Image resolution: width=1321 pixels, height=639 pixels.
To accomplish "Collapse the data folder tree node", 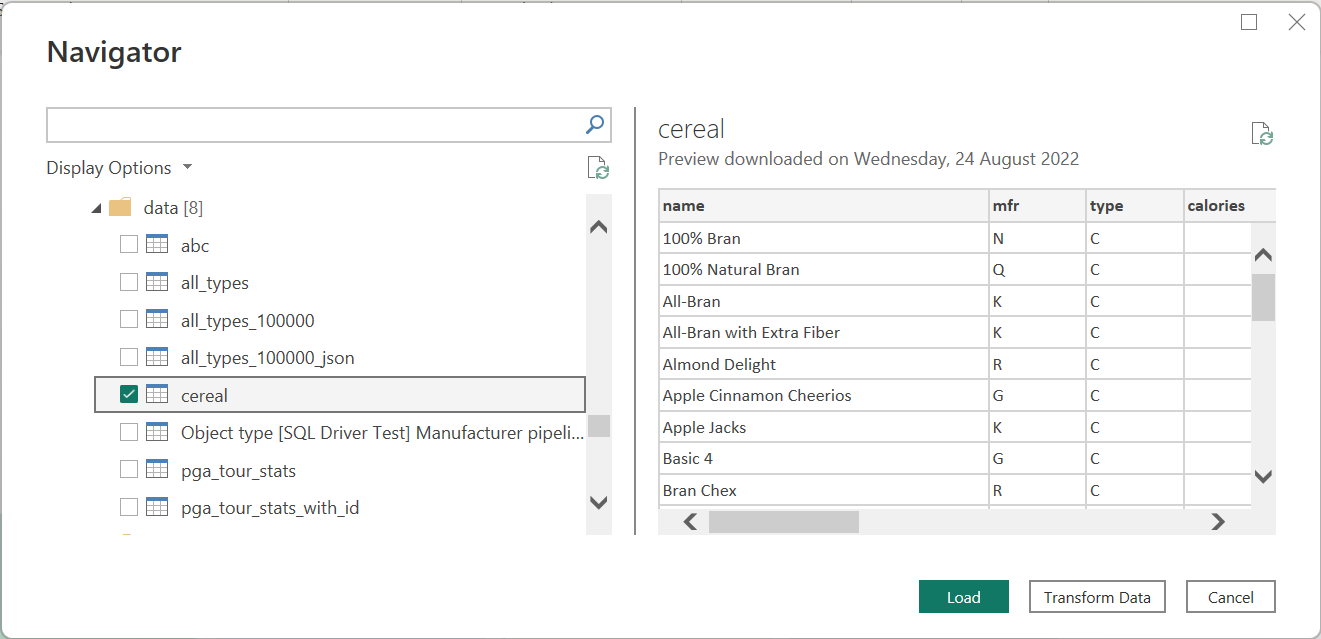I will (x=96, y=207).
